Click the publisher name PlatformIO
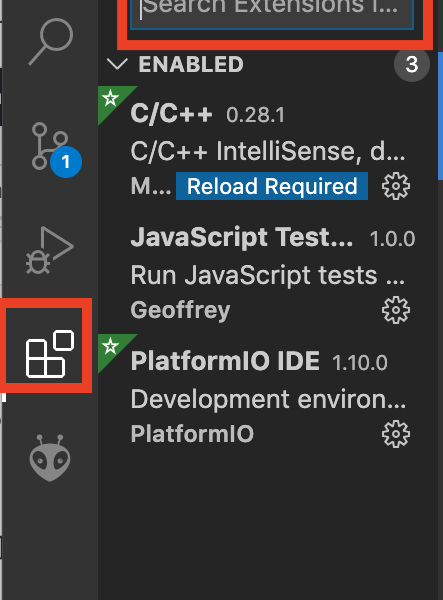Screen dimensions: 443x600 point(192,434)
